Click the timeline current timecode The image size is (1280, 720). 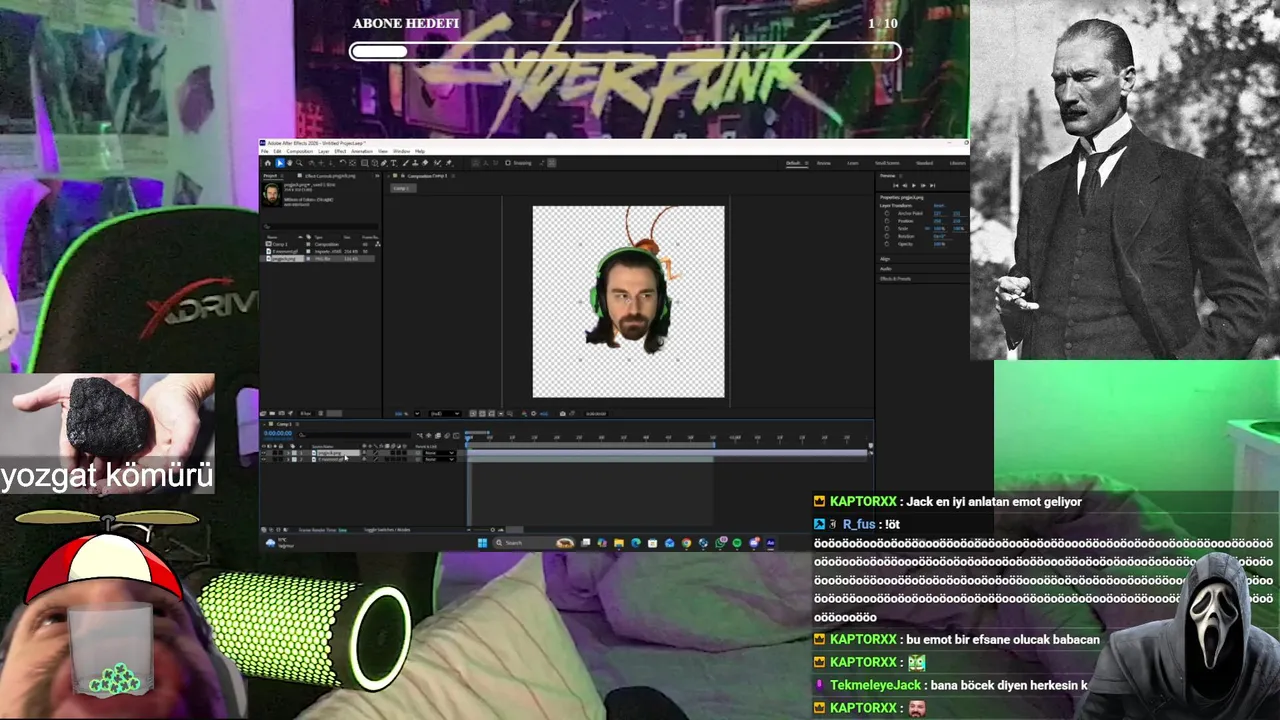[278, 433]
